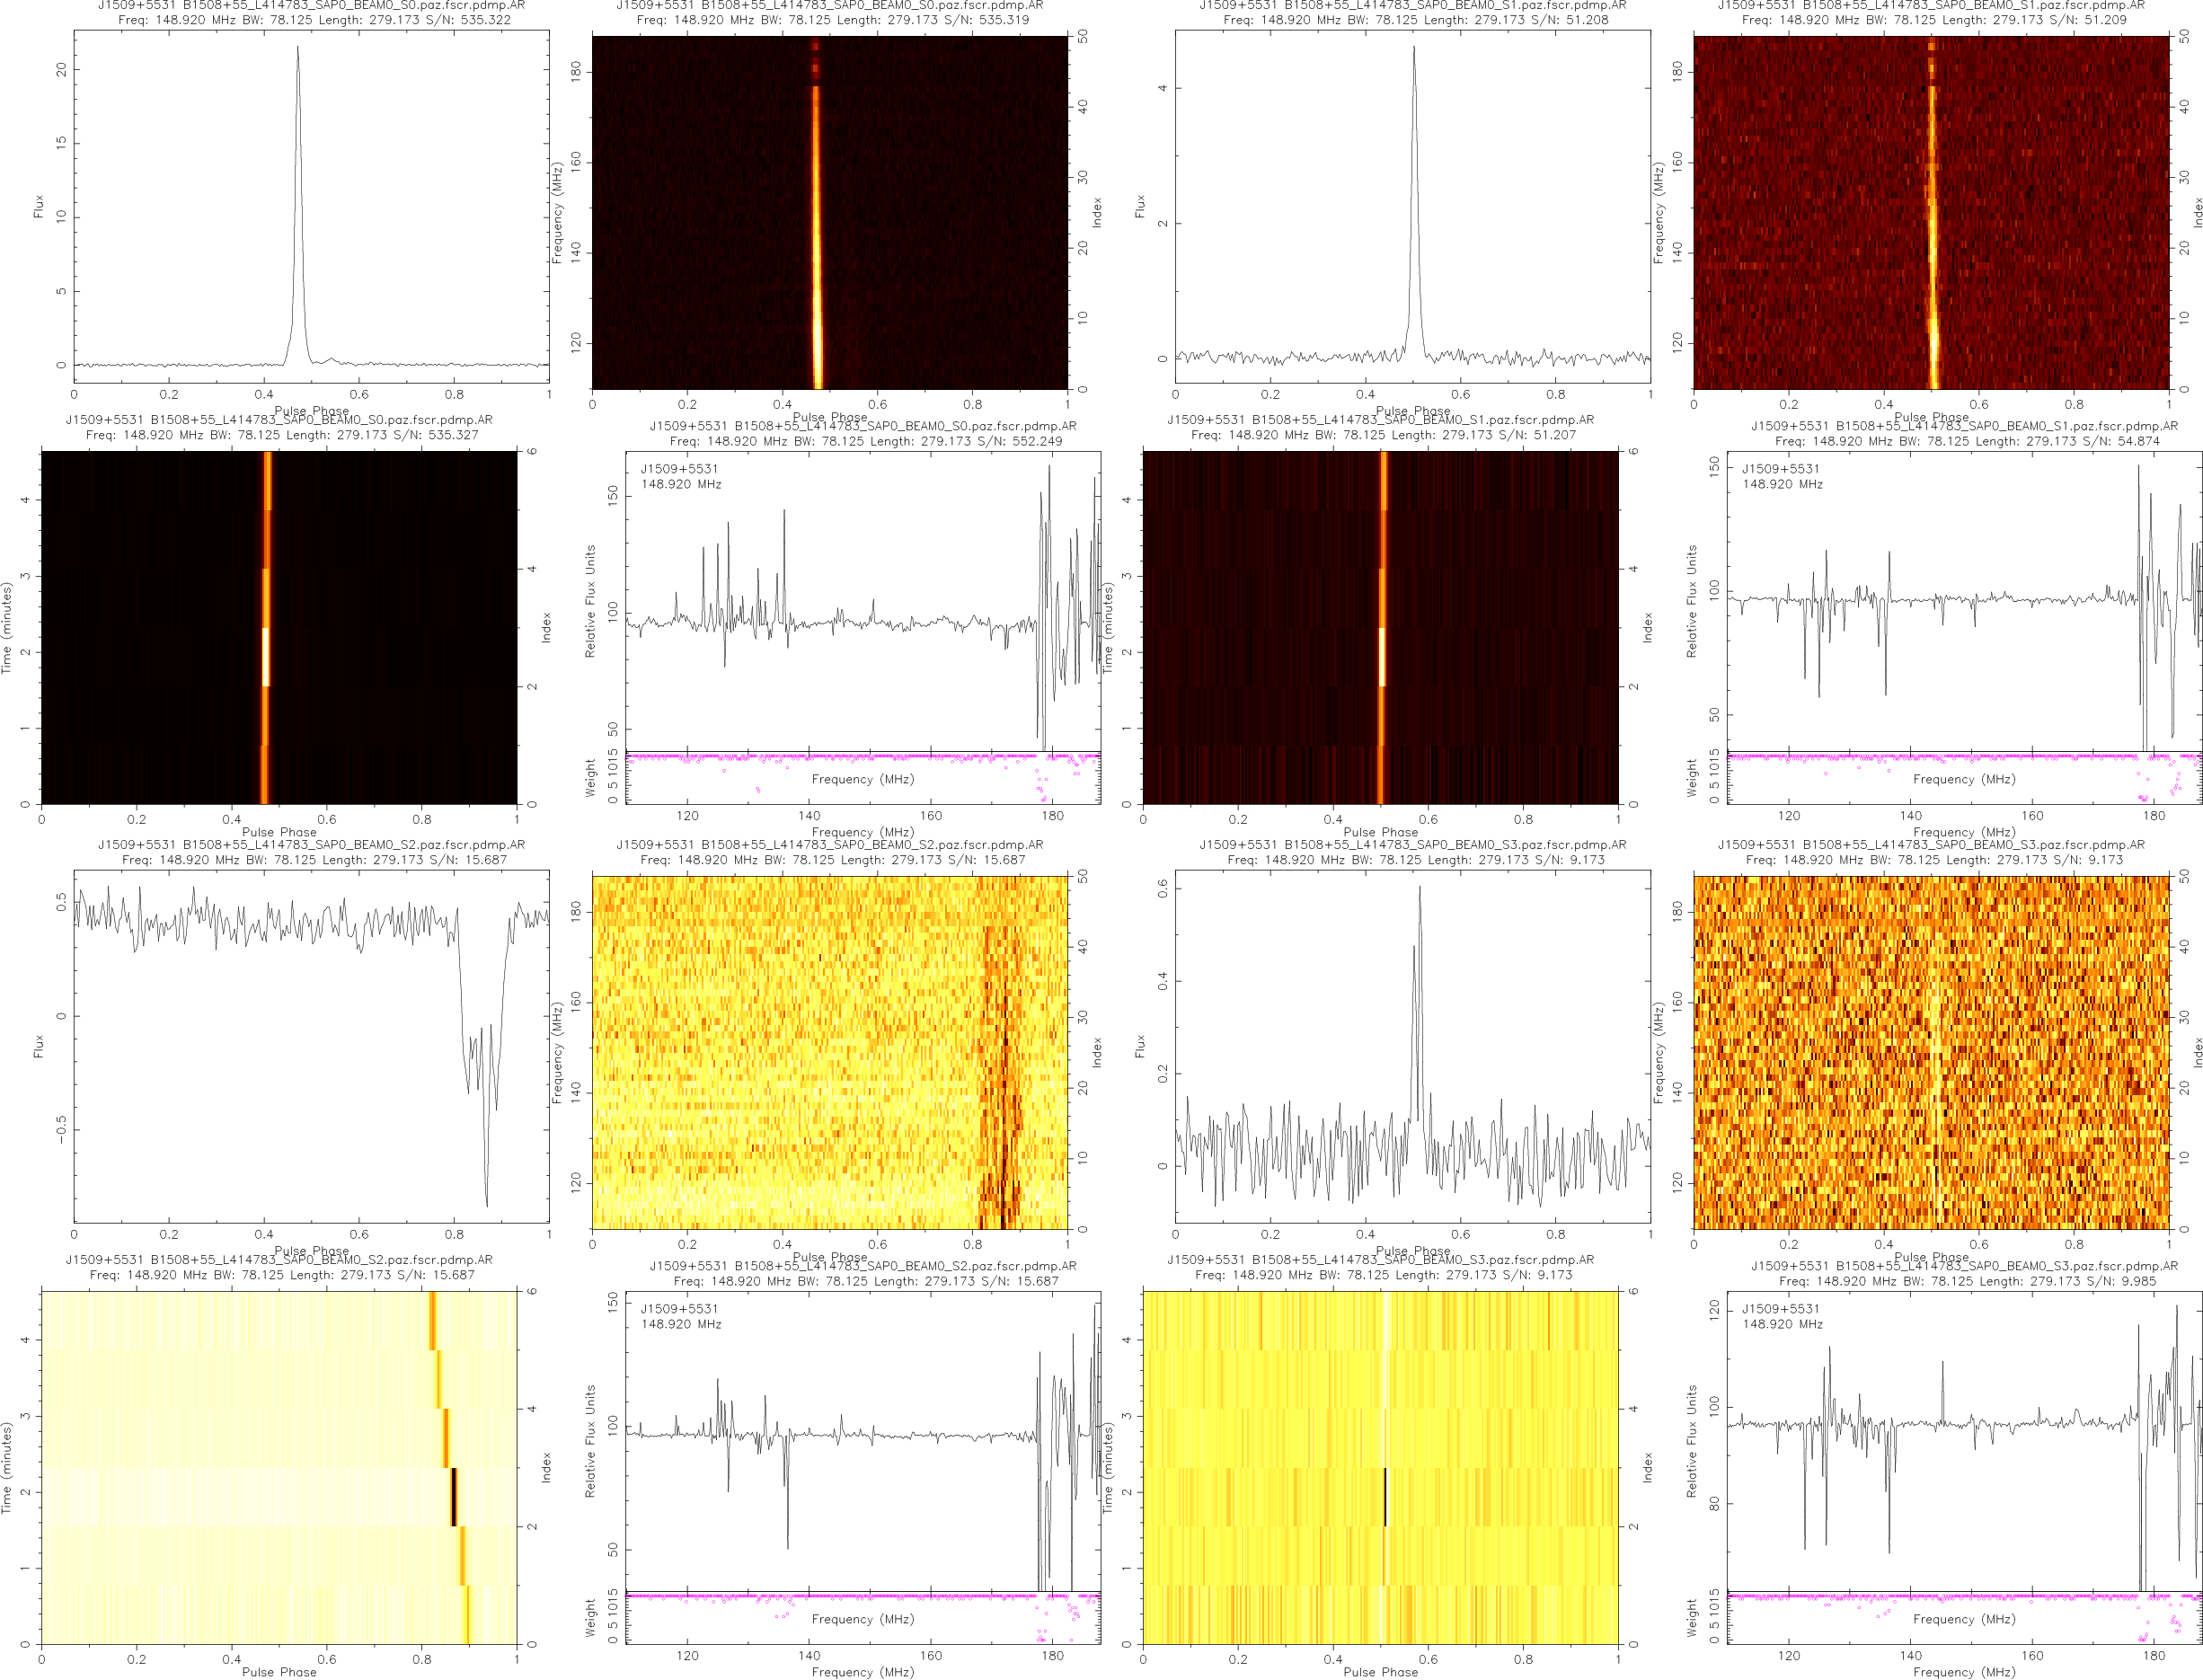2203x1680 pixels.
Task: Click the S3 frequency versus phase heatmap
Action: point(1930,1052)
